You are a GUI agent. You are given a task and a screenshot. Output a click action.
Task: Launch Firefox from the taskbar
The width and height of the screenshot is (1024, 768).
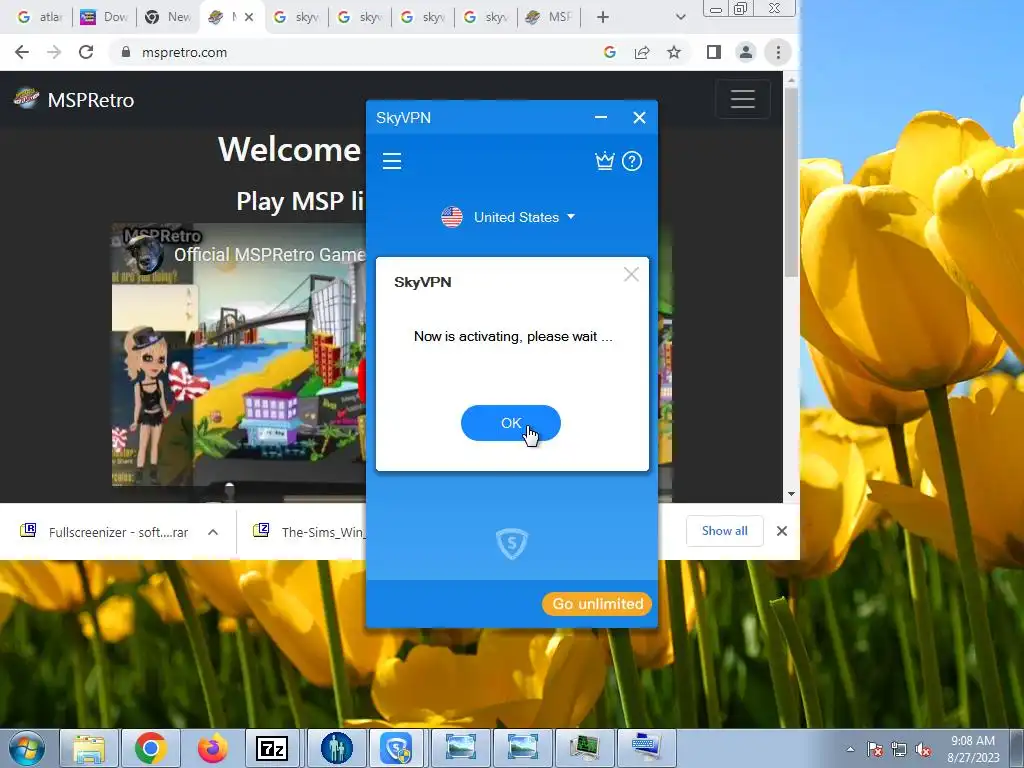pyautogui.click(x=212, y=748)
